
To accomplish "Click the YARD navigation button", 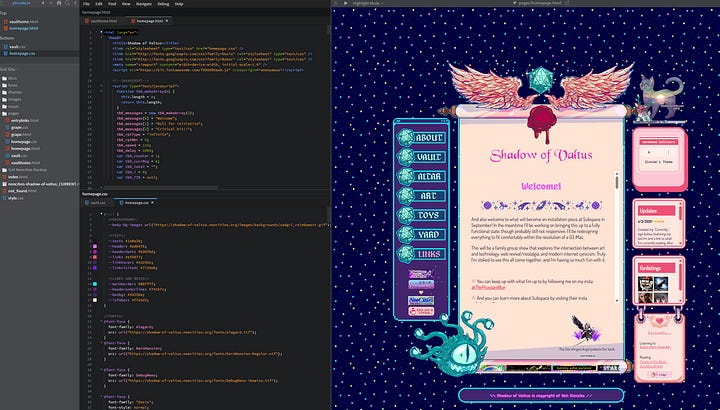I will (x=422, y=235).
